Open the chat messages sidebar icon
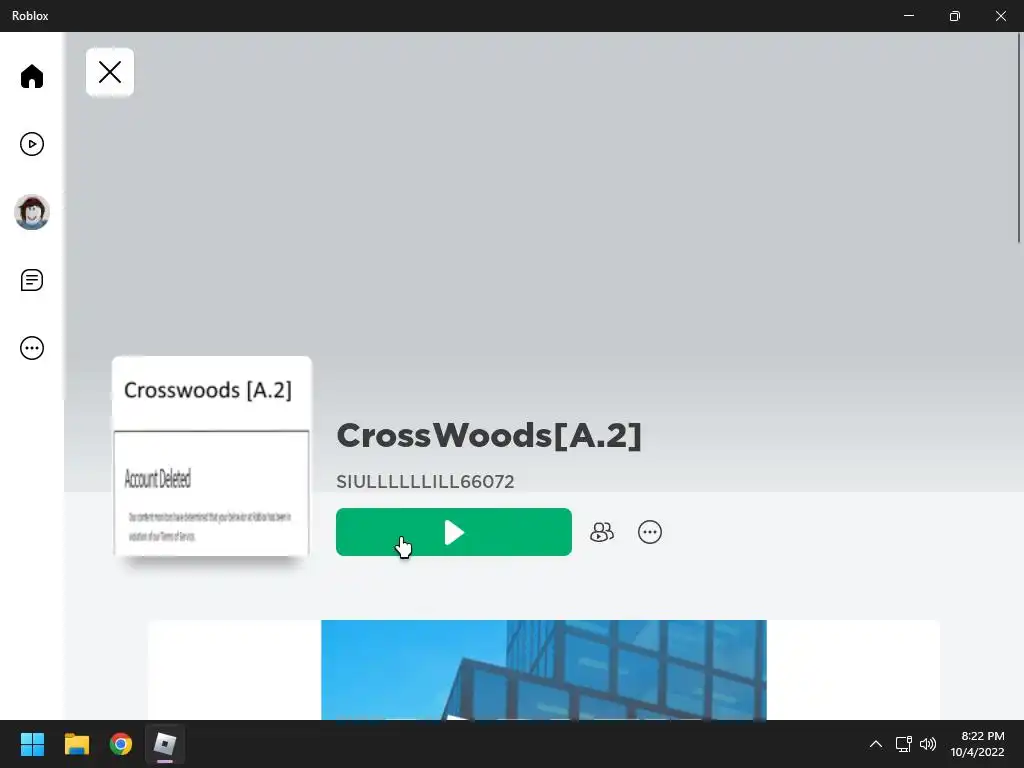The width and height of the screenshot is (1024, 768). 31,280
